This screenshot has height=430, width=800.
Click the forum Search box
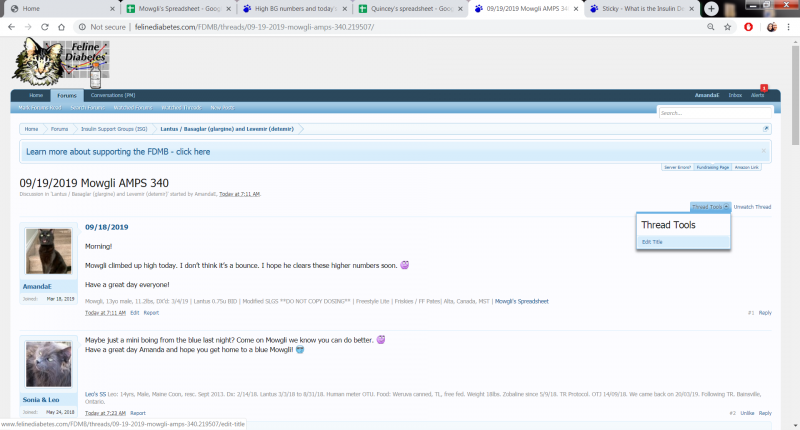(x=713, y=113)
